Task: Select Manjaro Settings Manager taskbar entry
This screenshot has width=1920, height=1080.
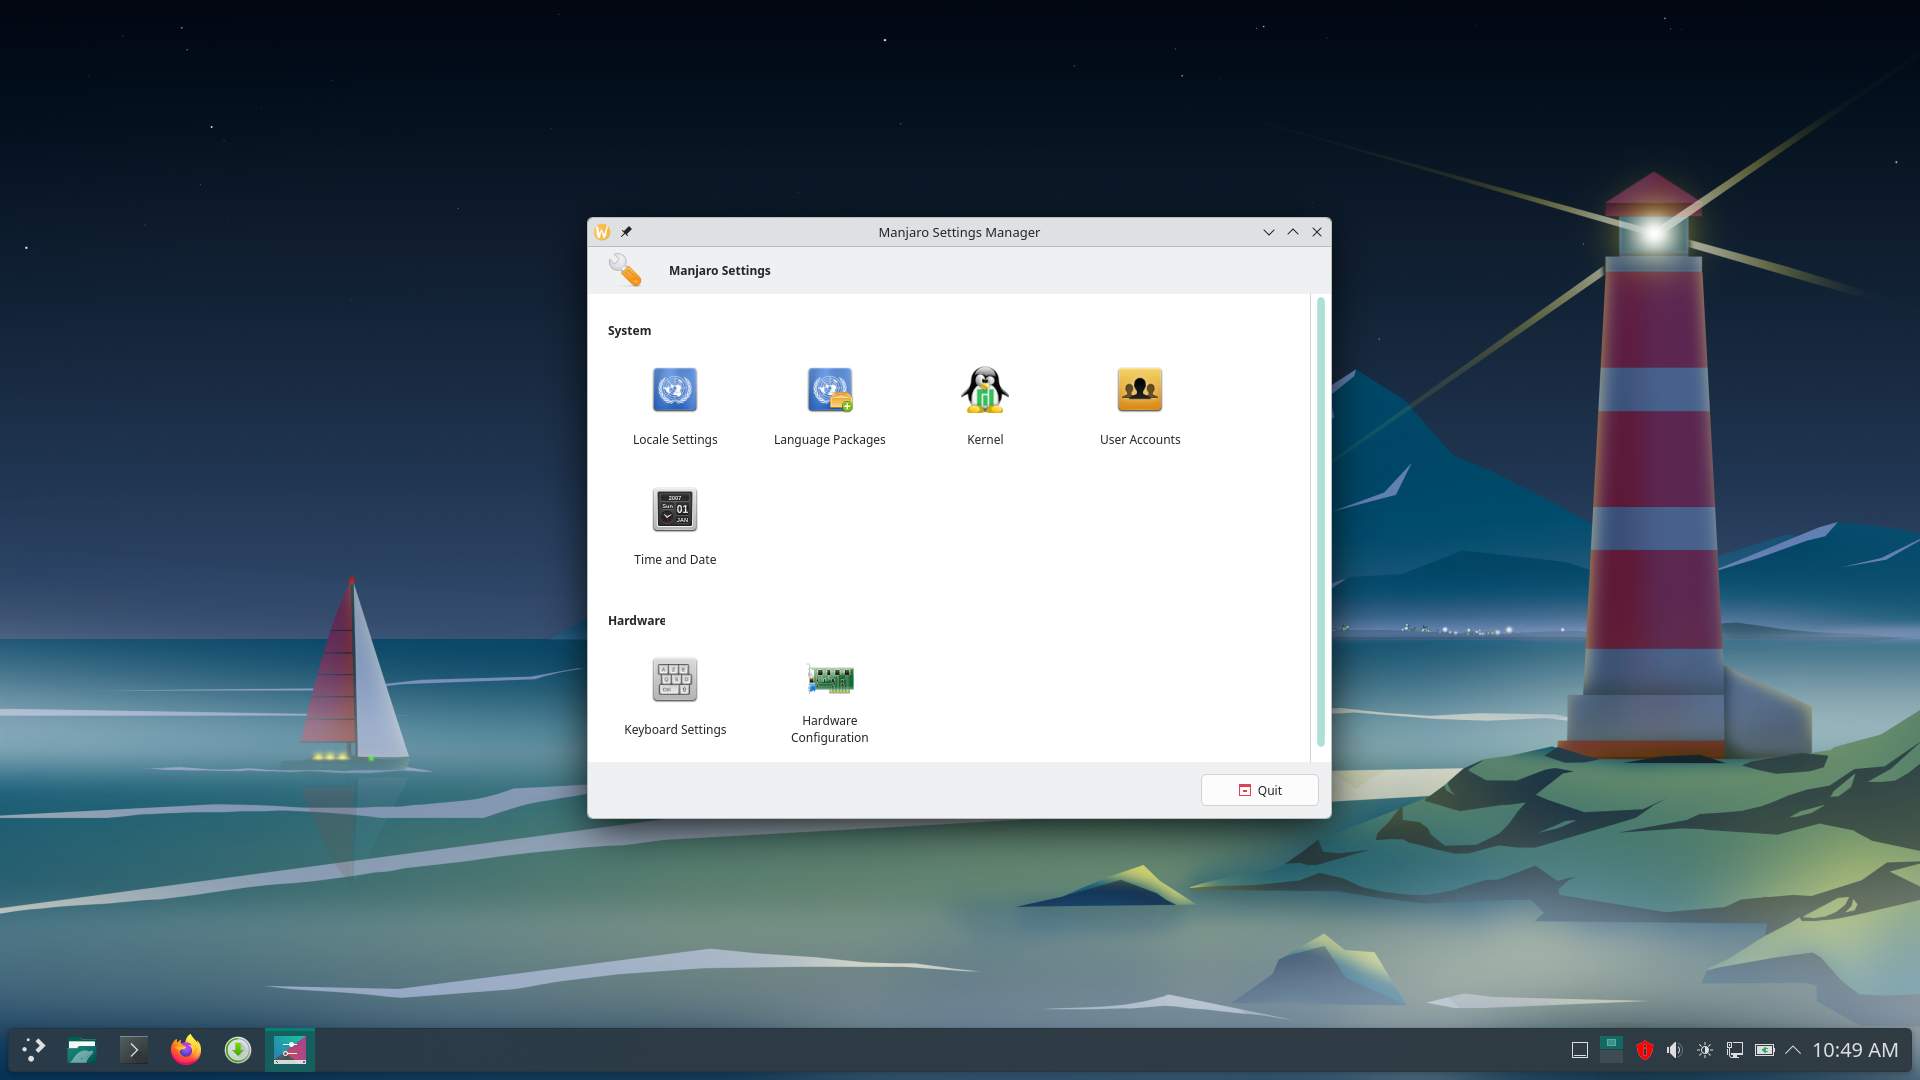Action: tap(290, 1050)
